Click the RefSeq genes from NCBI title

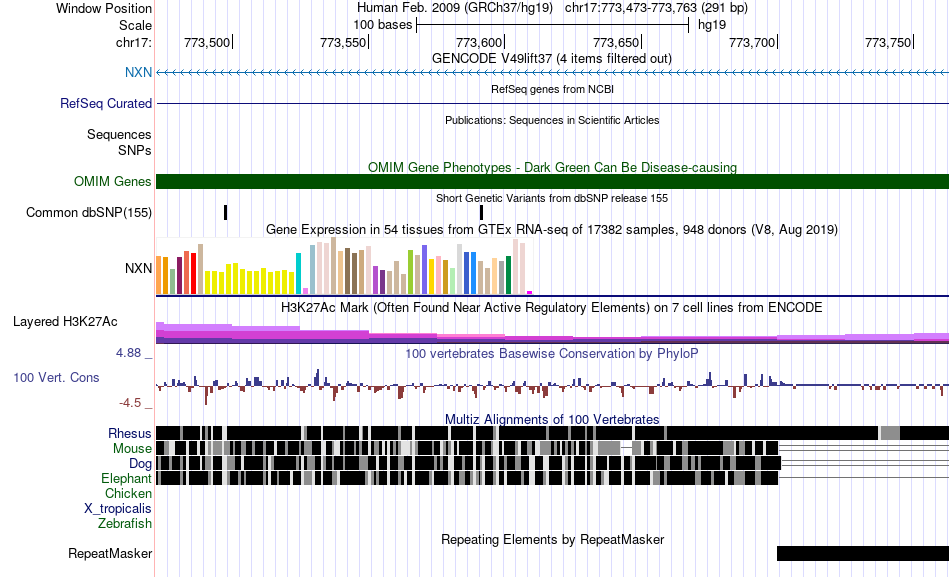pos(553,89)
